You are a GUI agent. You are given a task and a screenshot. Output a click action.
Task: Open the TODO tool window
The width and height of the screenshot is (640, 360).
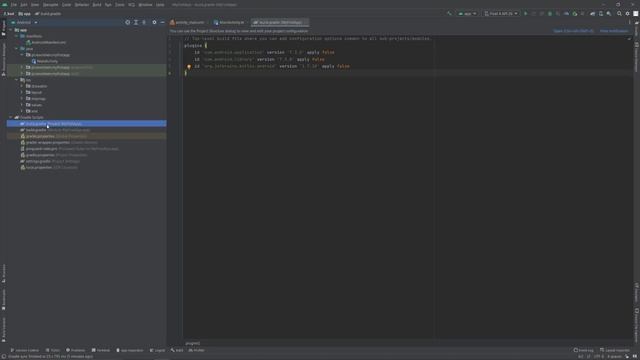(53, 350)
